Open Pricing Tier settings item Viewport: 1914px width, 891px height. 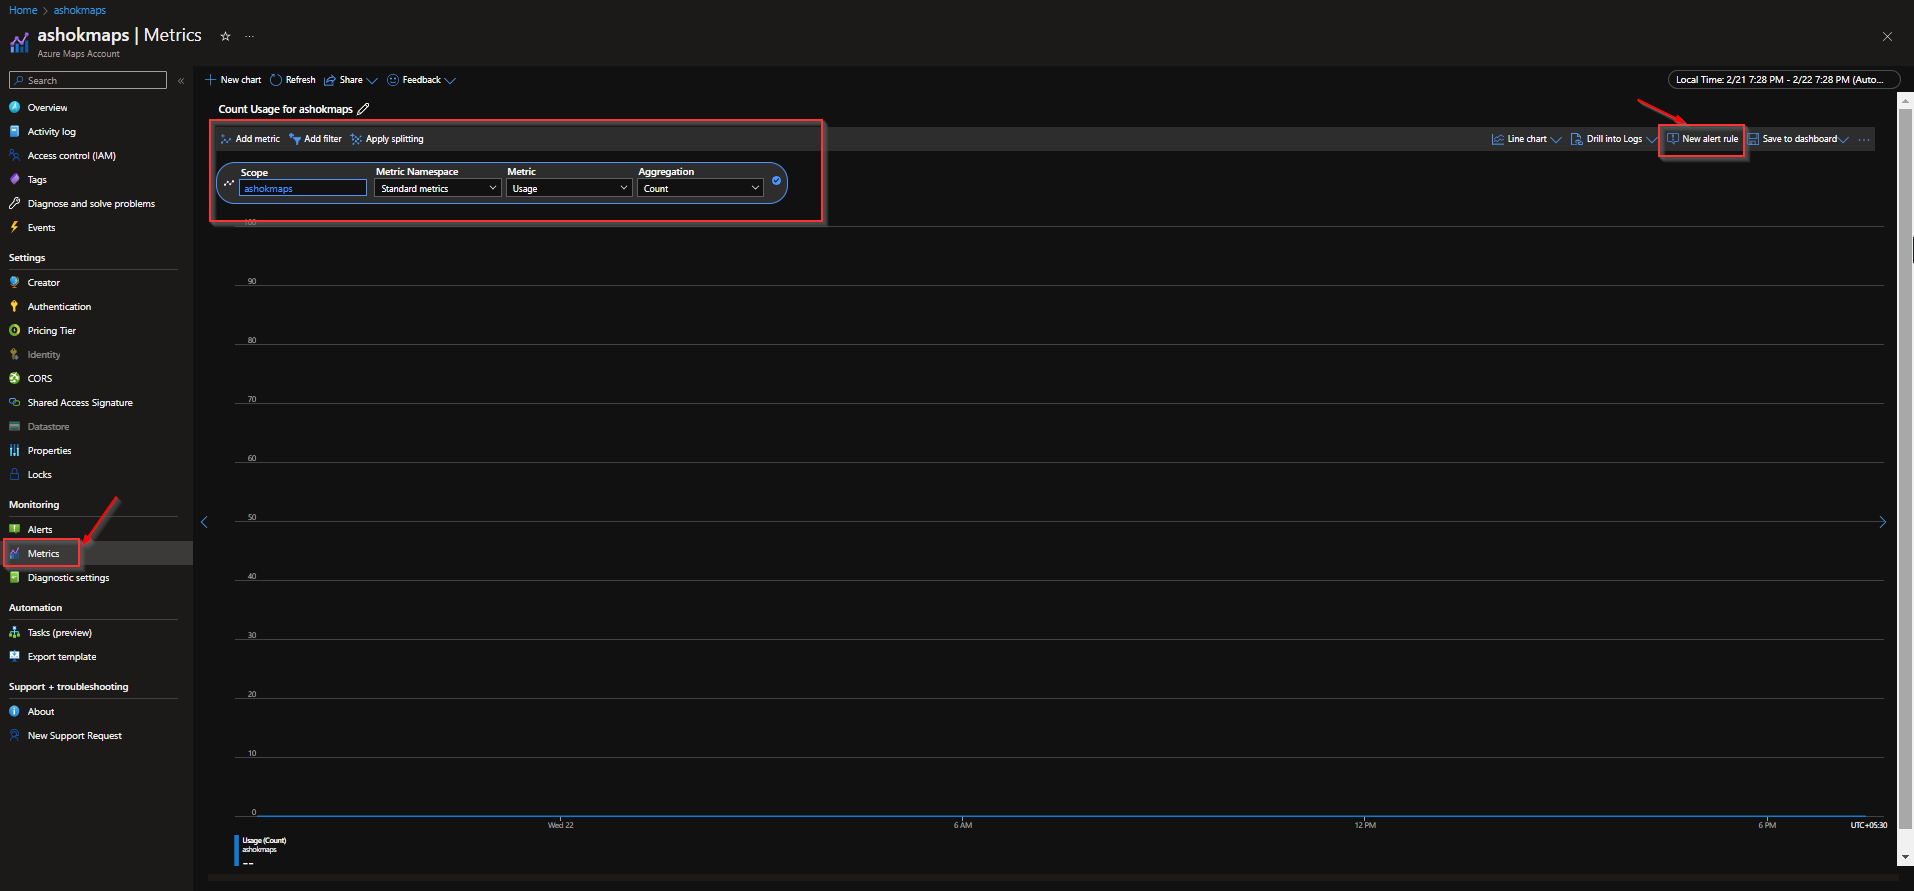[51, 330]
